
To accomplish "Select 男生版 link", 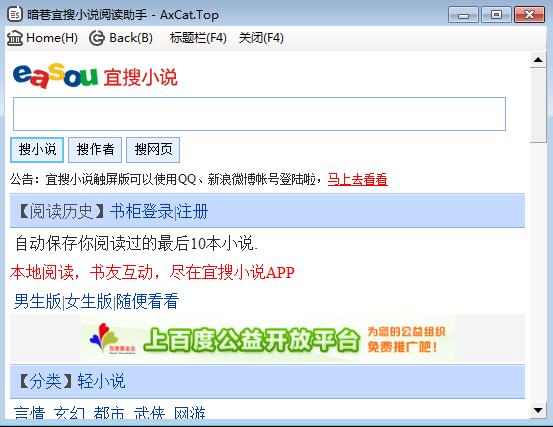I will pyautogui.click(x=38, y=301).
